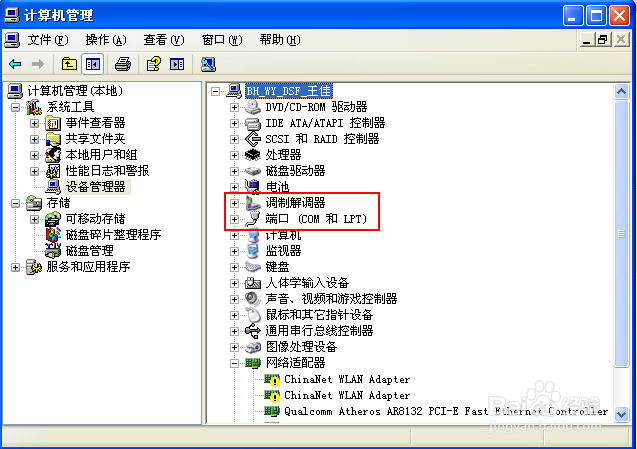Click the 磁盘管理 tree icon
Screen dimensions: 637x449
[53, 250]
